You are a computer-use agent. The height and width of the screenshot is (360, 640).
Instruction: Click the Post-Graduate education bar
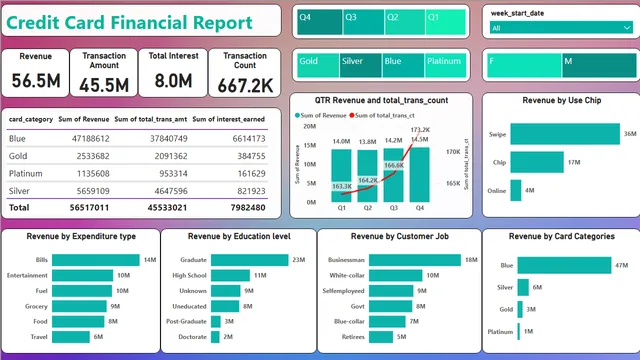coord(216,322)
